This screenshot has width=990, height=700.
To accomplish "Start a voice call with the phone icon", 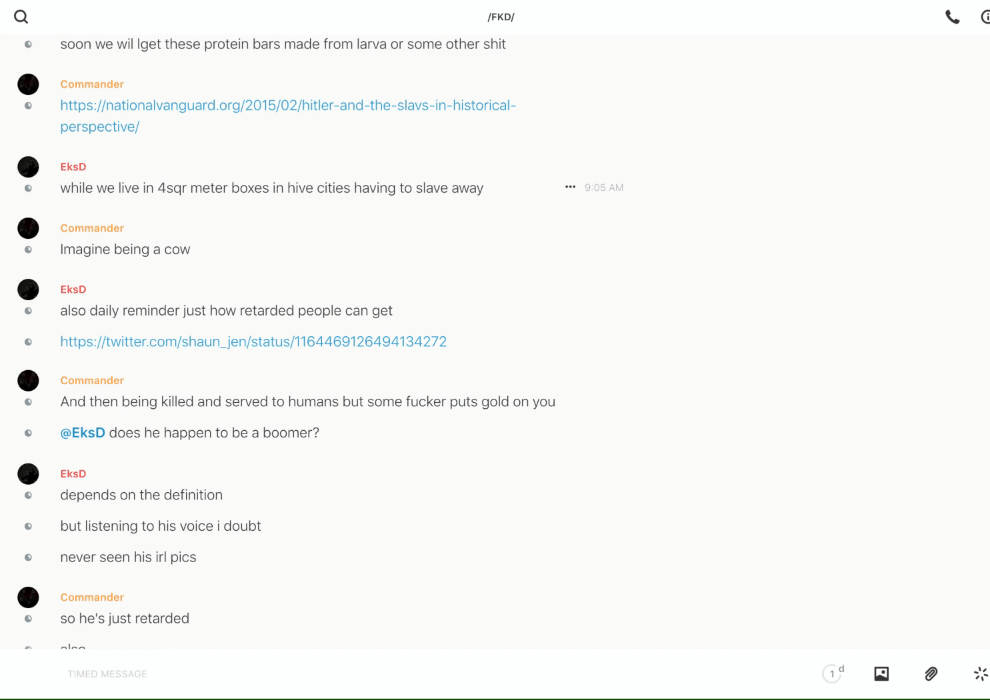I will pos(952,17).
